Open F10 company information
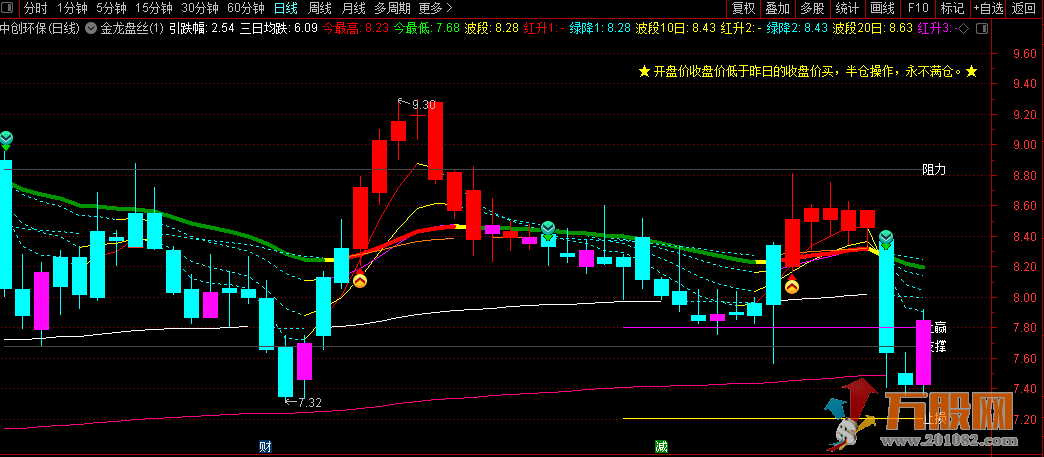 [918, 9]
